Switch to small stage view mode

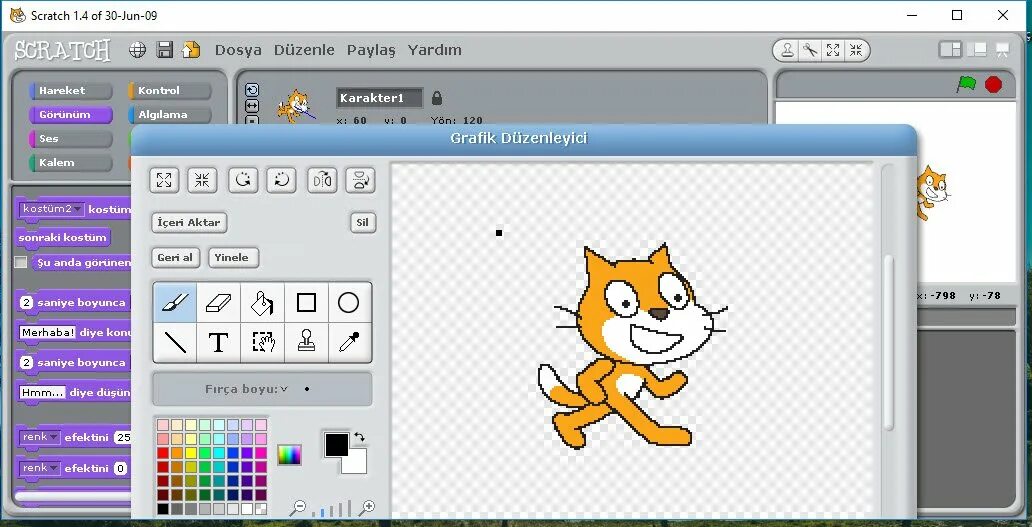pos(950,49)
